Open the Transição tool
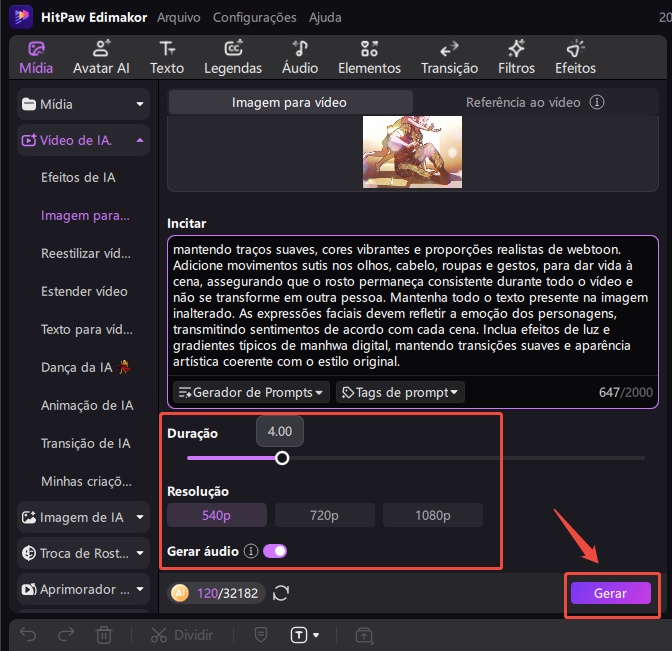 point(449,57)
